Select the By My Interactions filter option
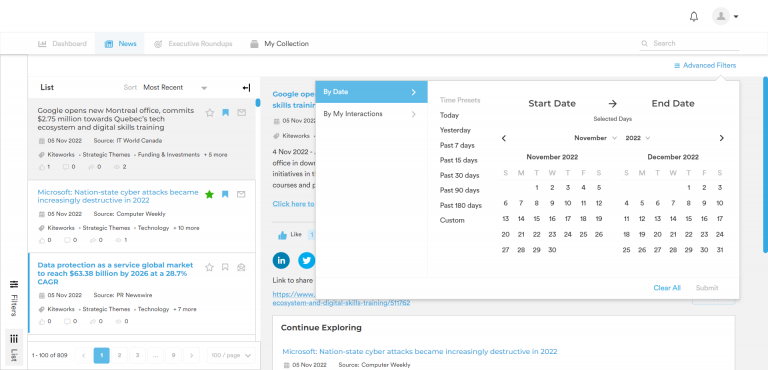768x370 pixels. click(371, 114)
